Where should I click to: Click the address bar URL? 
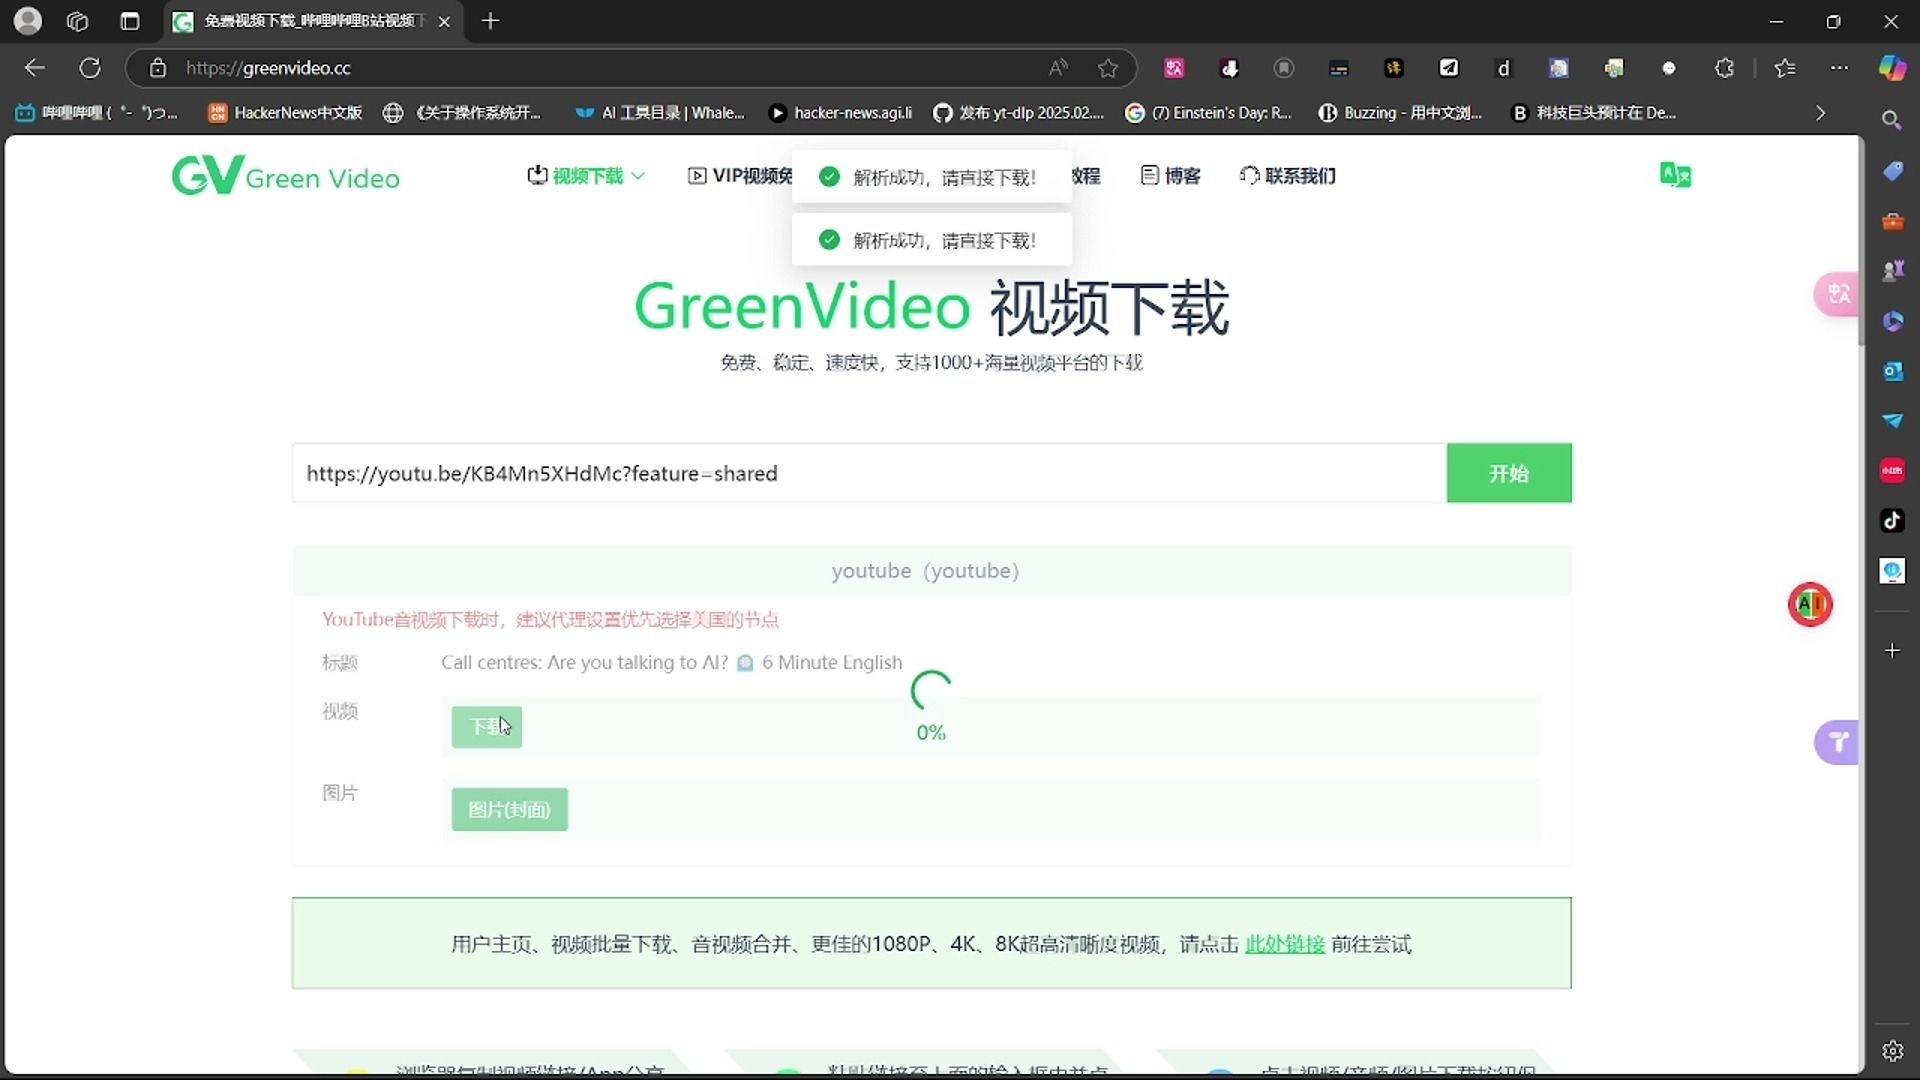(x=268, y=68)
